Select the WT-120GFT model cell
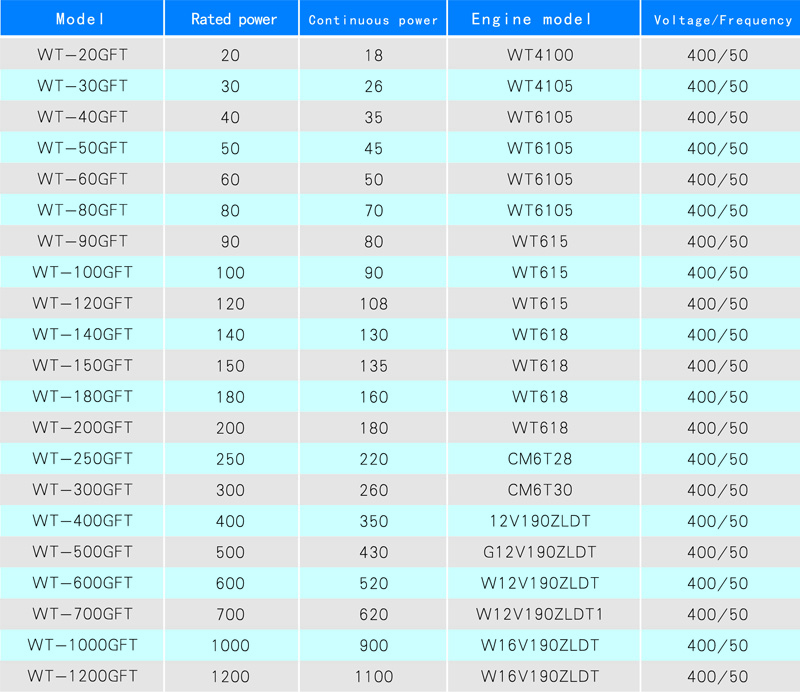 (x=82, y=303)
